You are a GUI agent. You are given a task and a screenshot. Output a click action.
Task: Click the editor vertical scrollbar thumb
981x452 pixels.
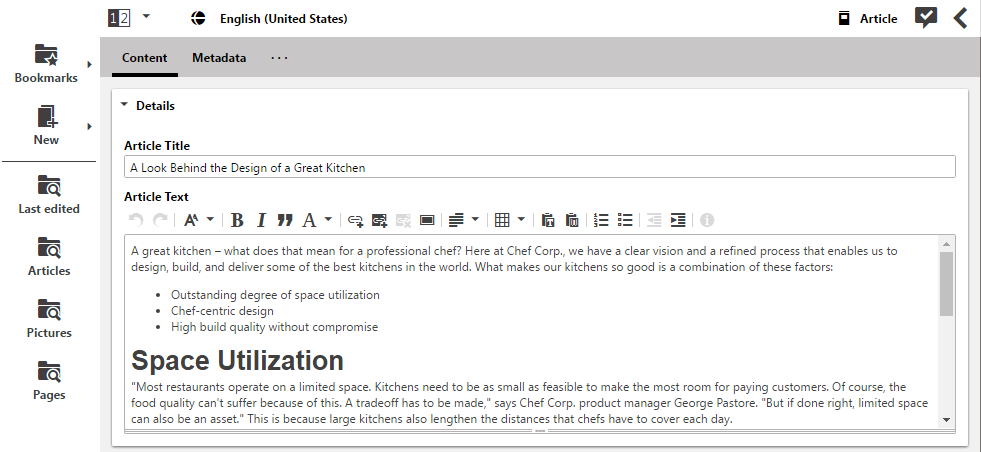946,284
